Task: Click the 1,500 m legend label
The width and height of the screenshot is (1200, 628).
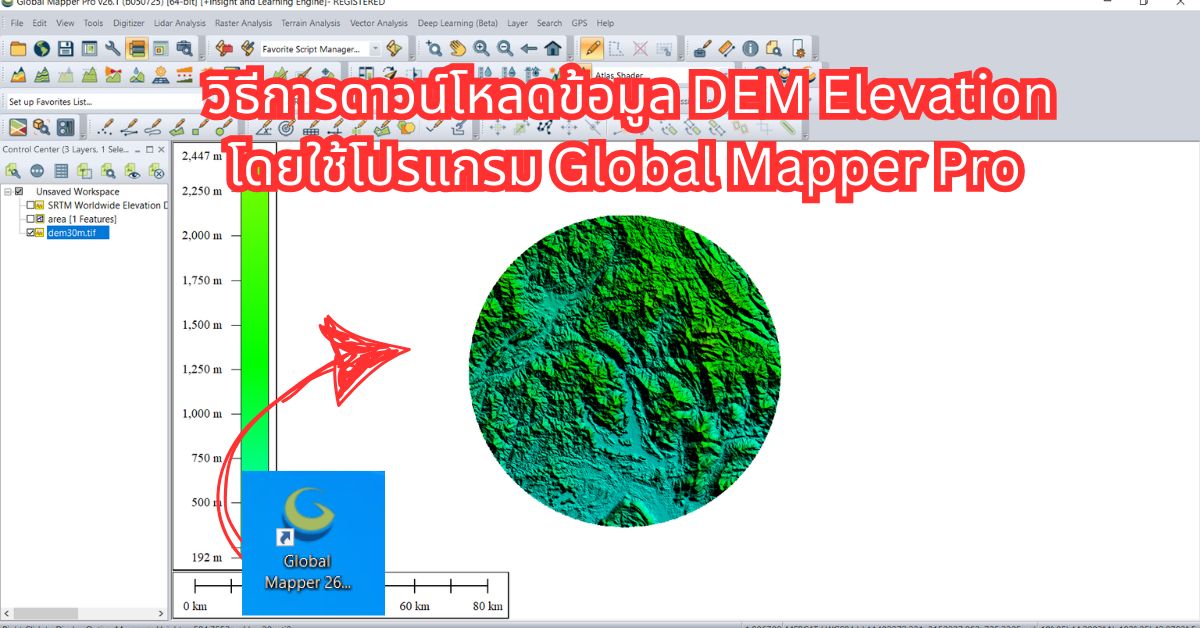Action: [201, 325]
